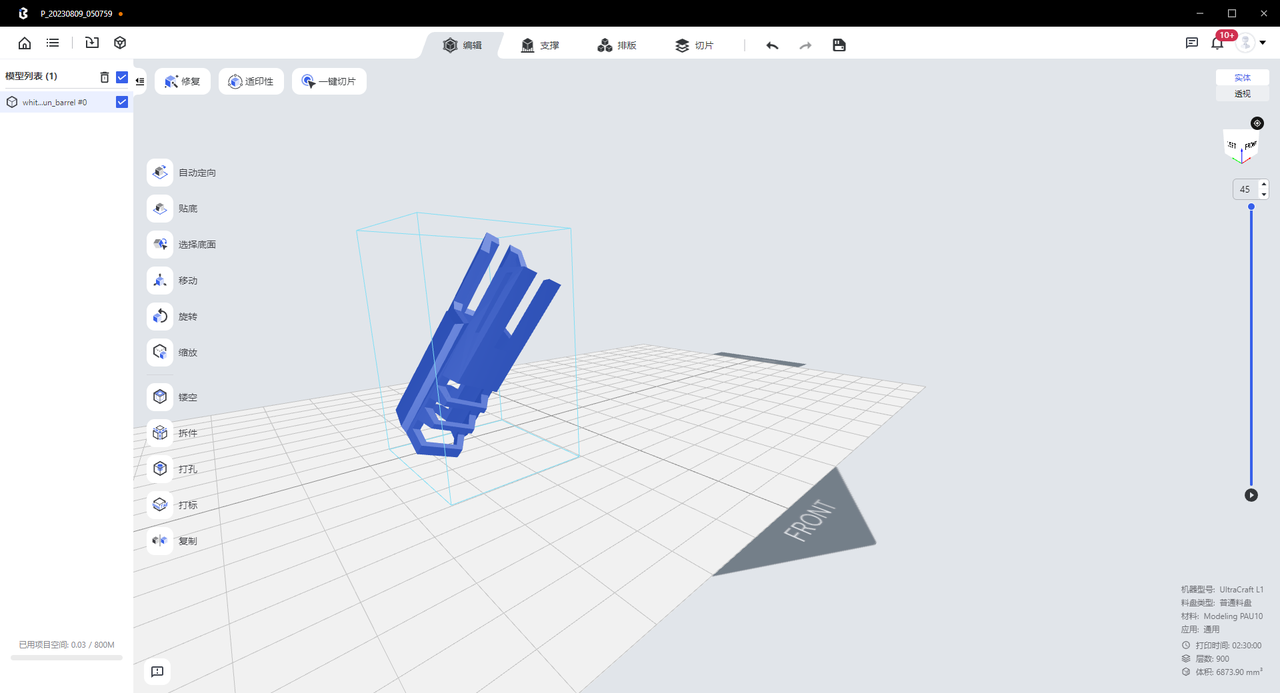Screen dimensions: 1280x693
Task: Go to the home screen icon
Action: [25, 43]
